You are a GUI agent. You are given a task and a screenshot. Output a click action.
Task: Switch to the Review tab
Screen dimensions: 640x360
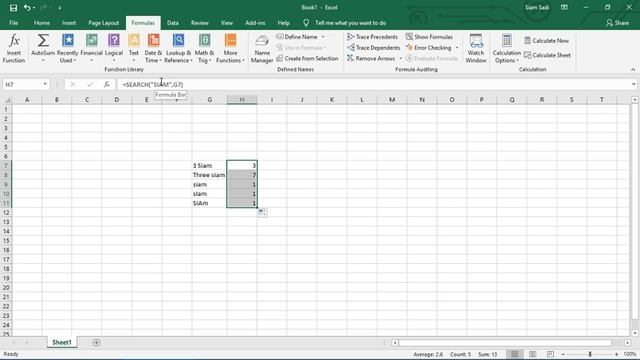[200, 23]
